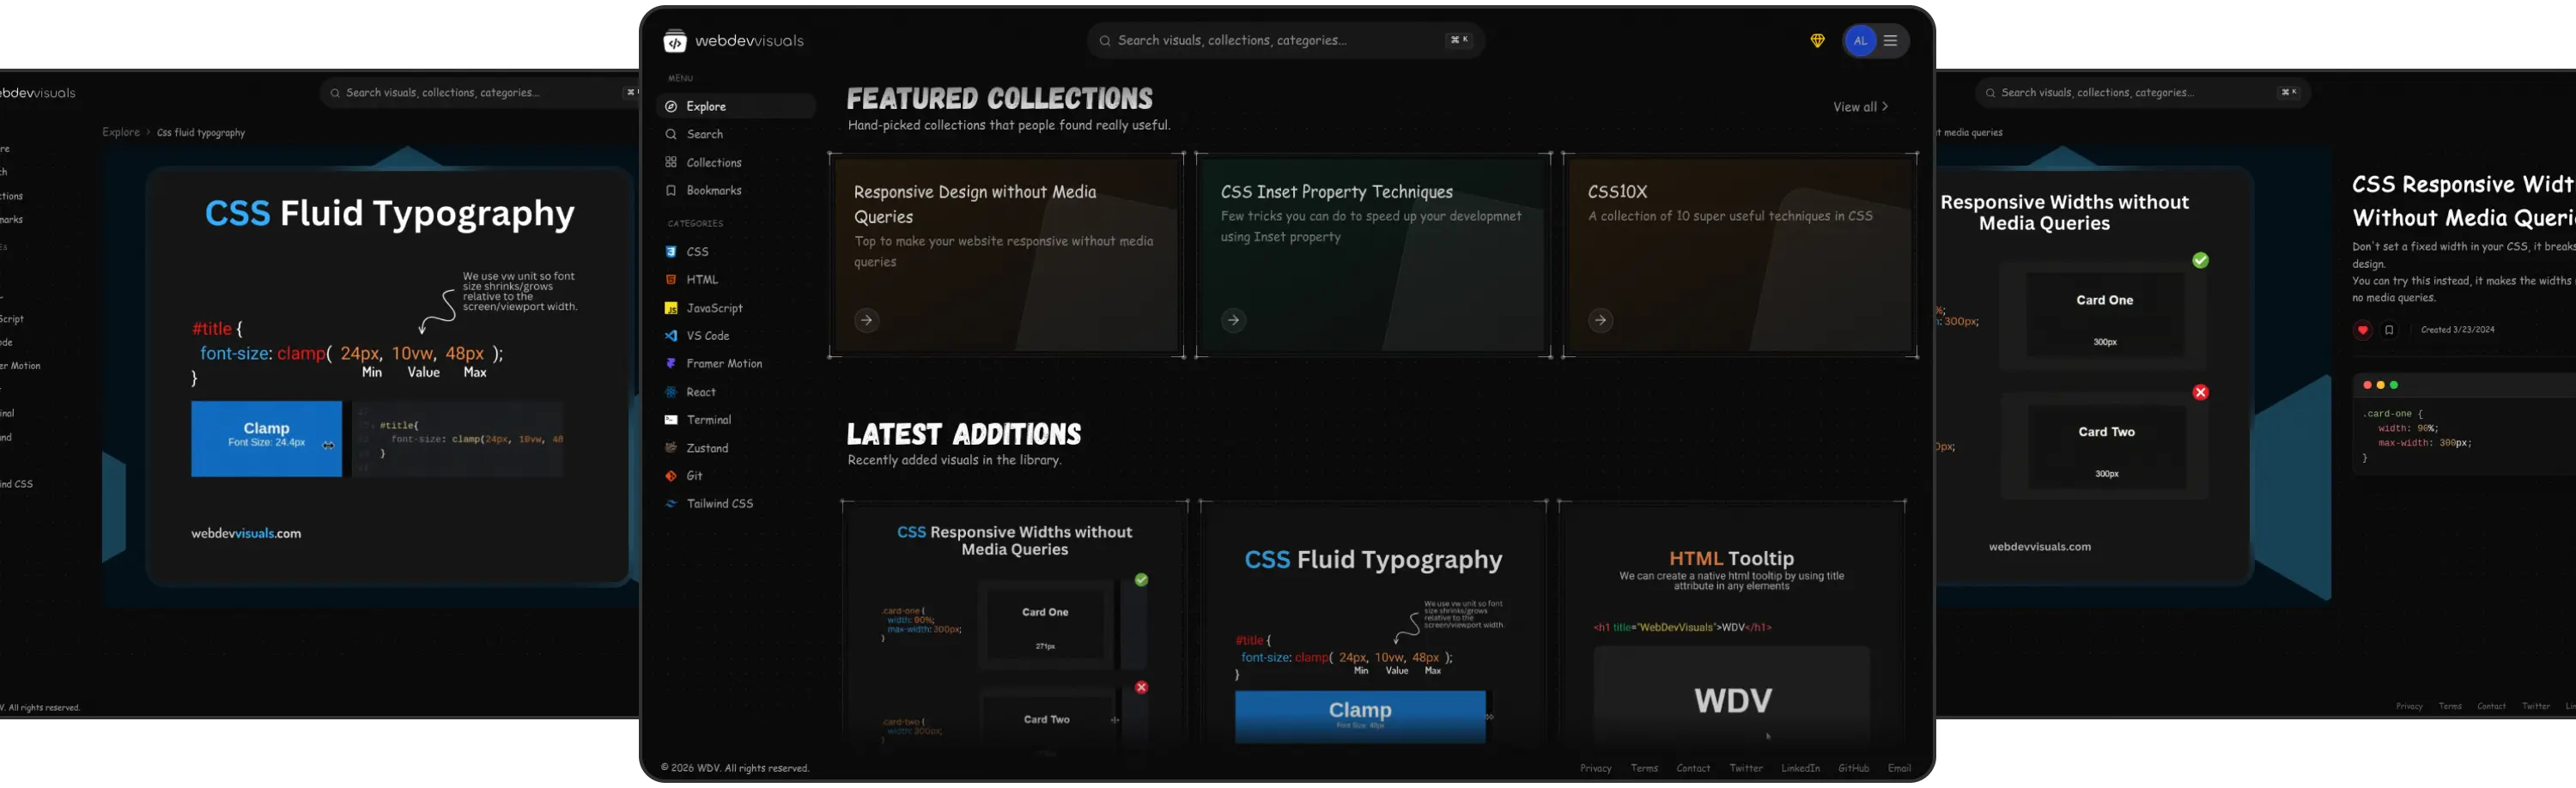
Task: Click Contact footer link in right window
Action: (x=2491, y=706)
